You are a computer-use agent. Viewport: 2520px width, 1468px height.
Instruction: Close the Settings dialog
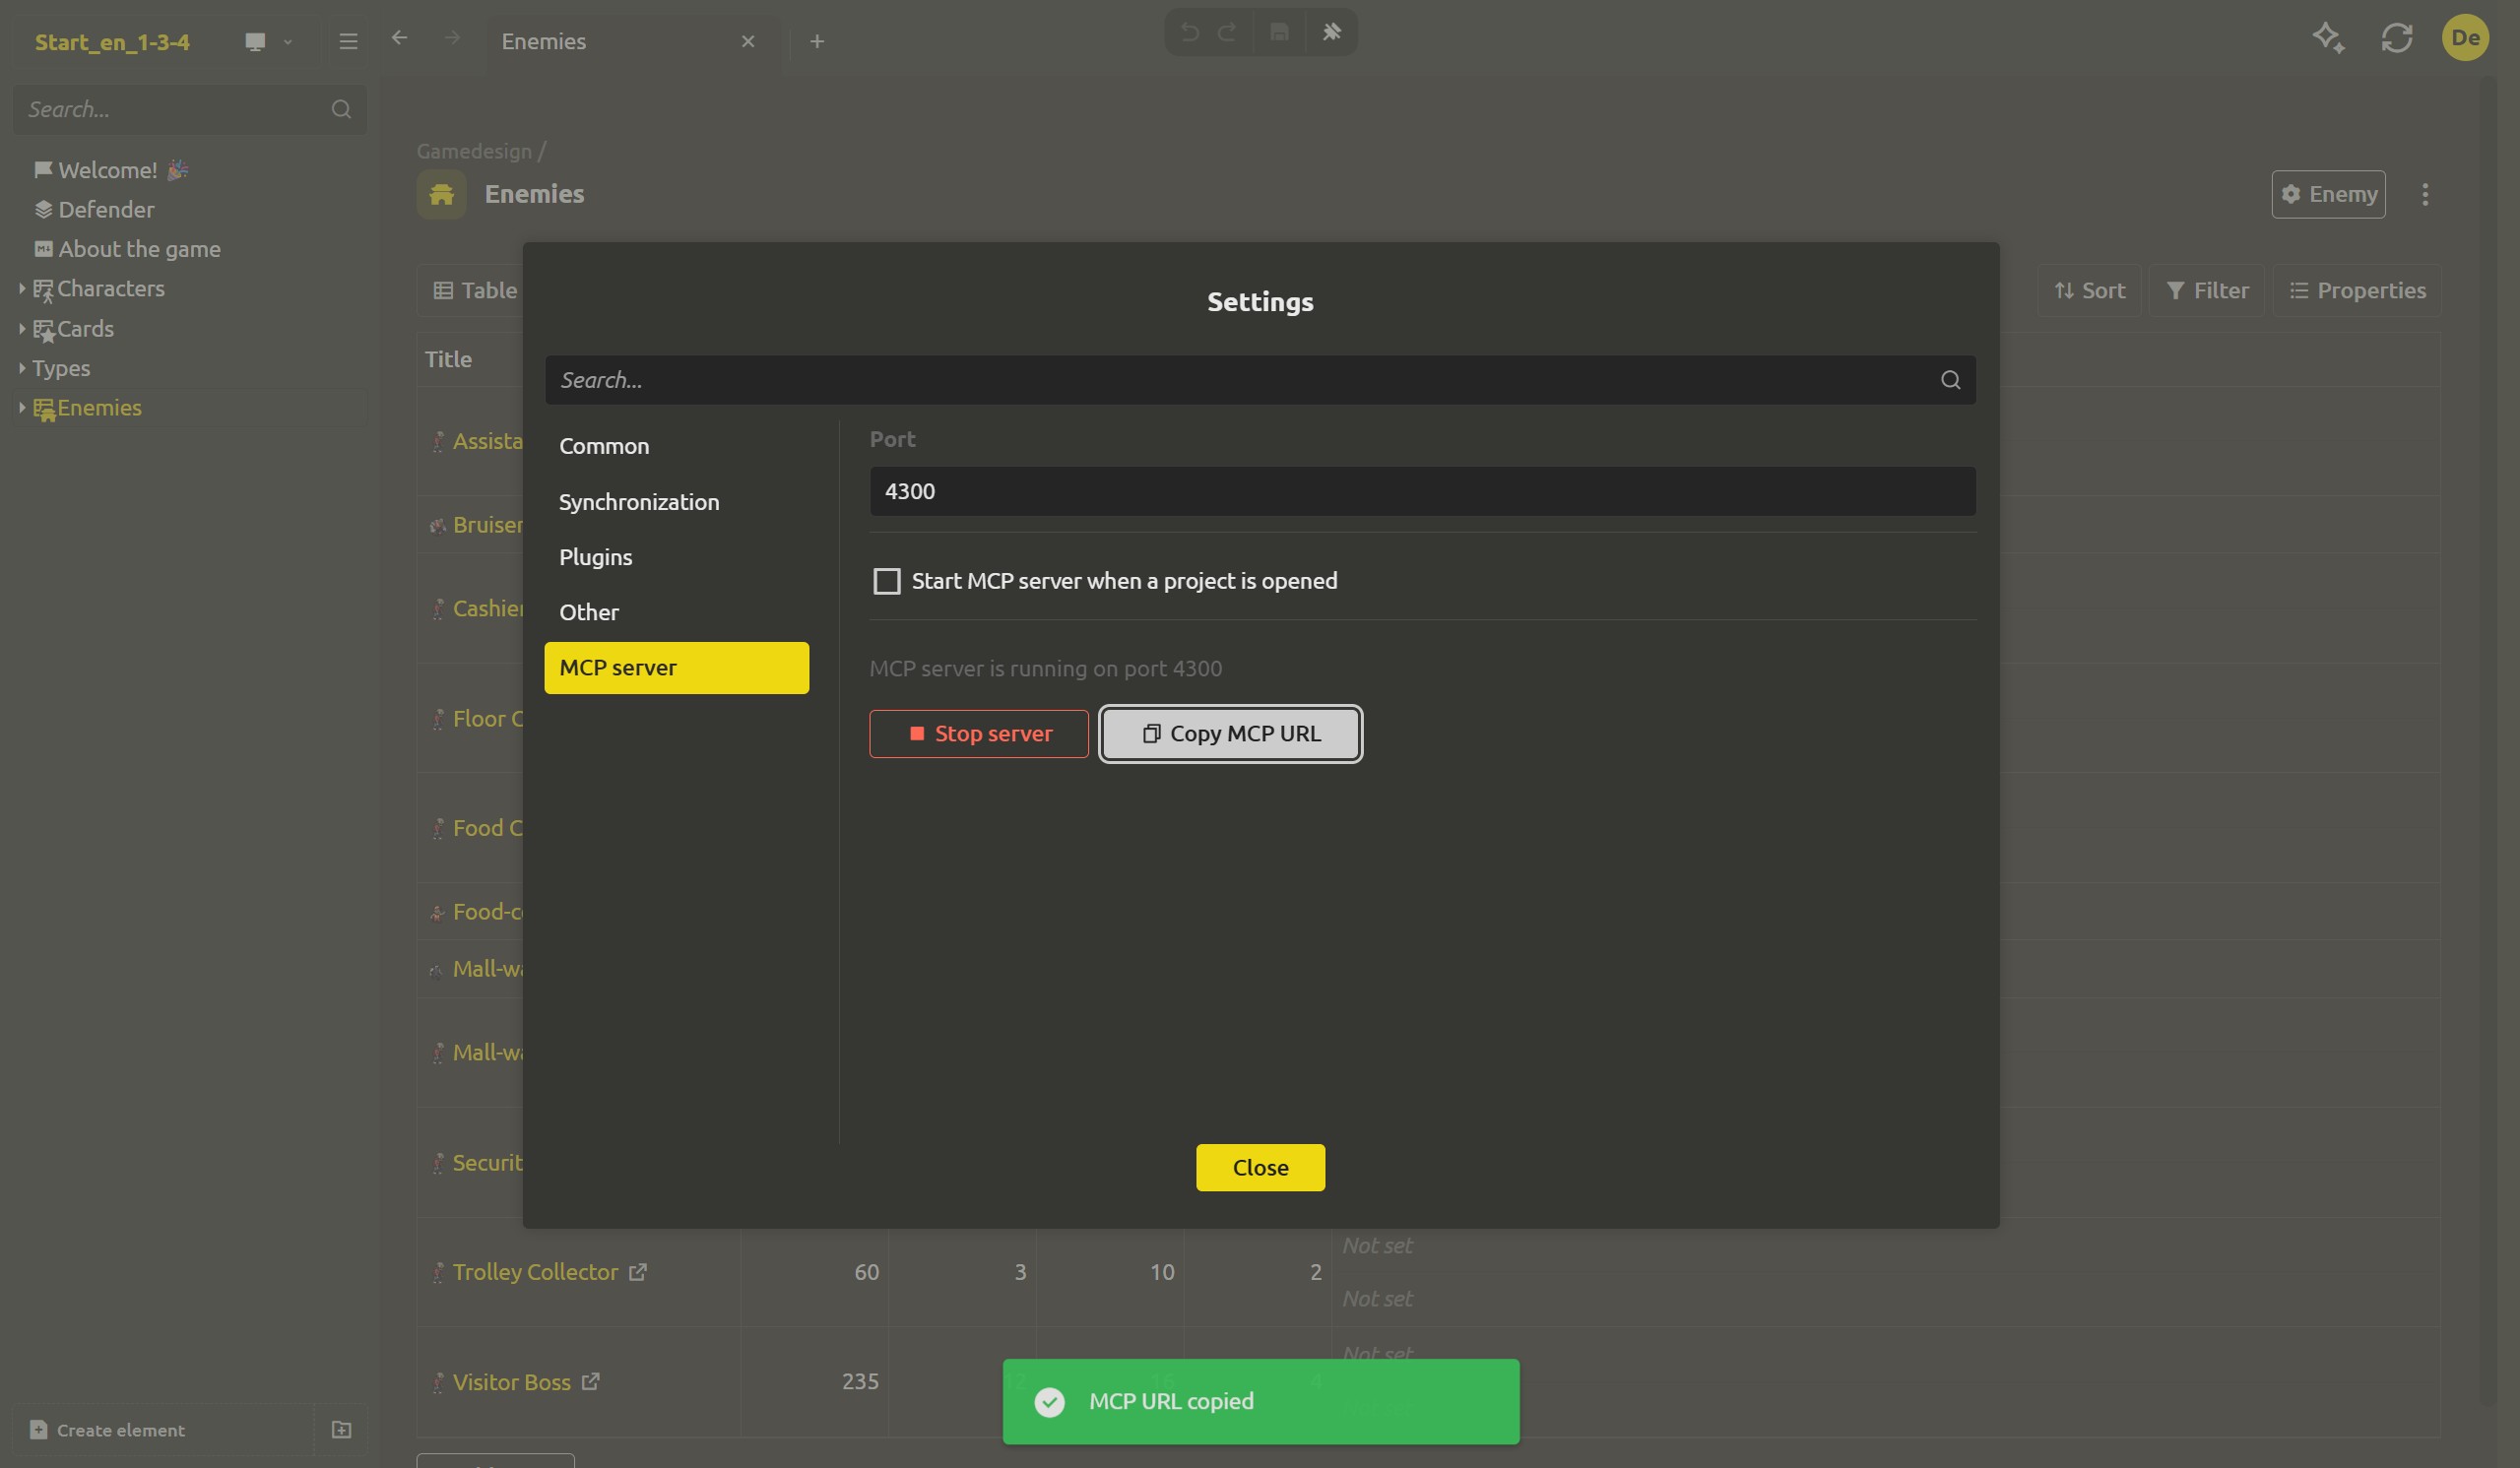point(1260,1167)
